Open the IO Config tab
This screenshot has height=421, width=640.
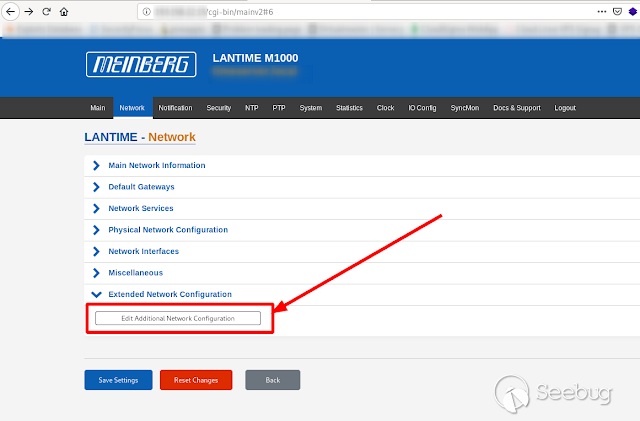[x=422, y=108]
